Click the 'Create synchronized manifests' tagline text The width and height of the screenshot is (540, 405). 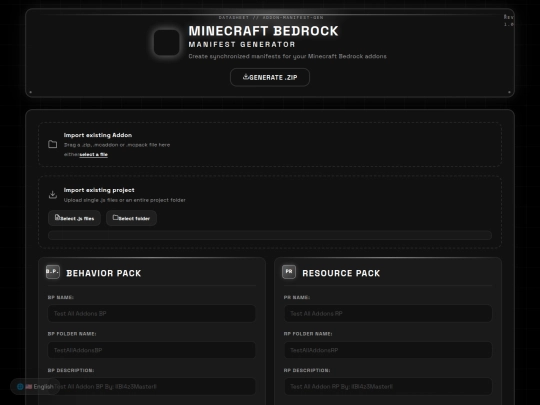coord(288,56)
